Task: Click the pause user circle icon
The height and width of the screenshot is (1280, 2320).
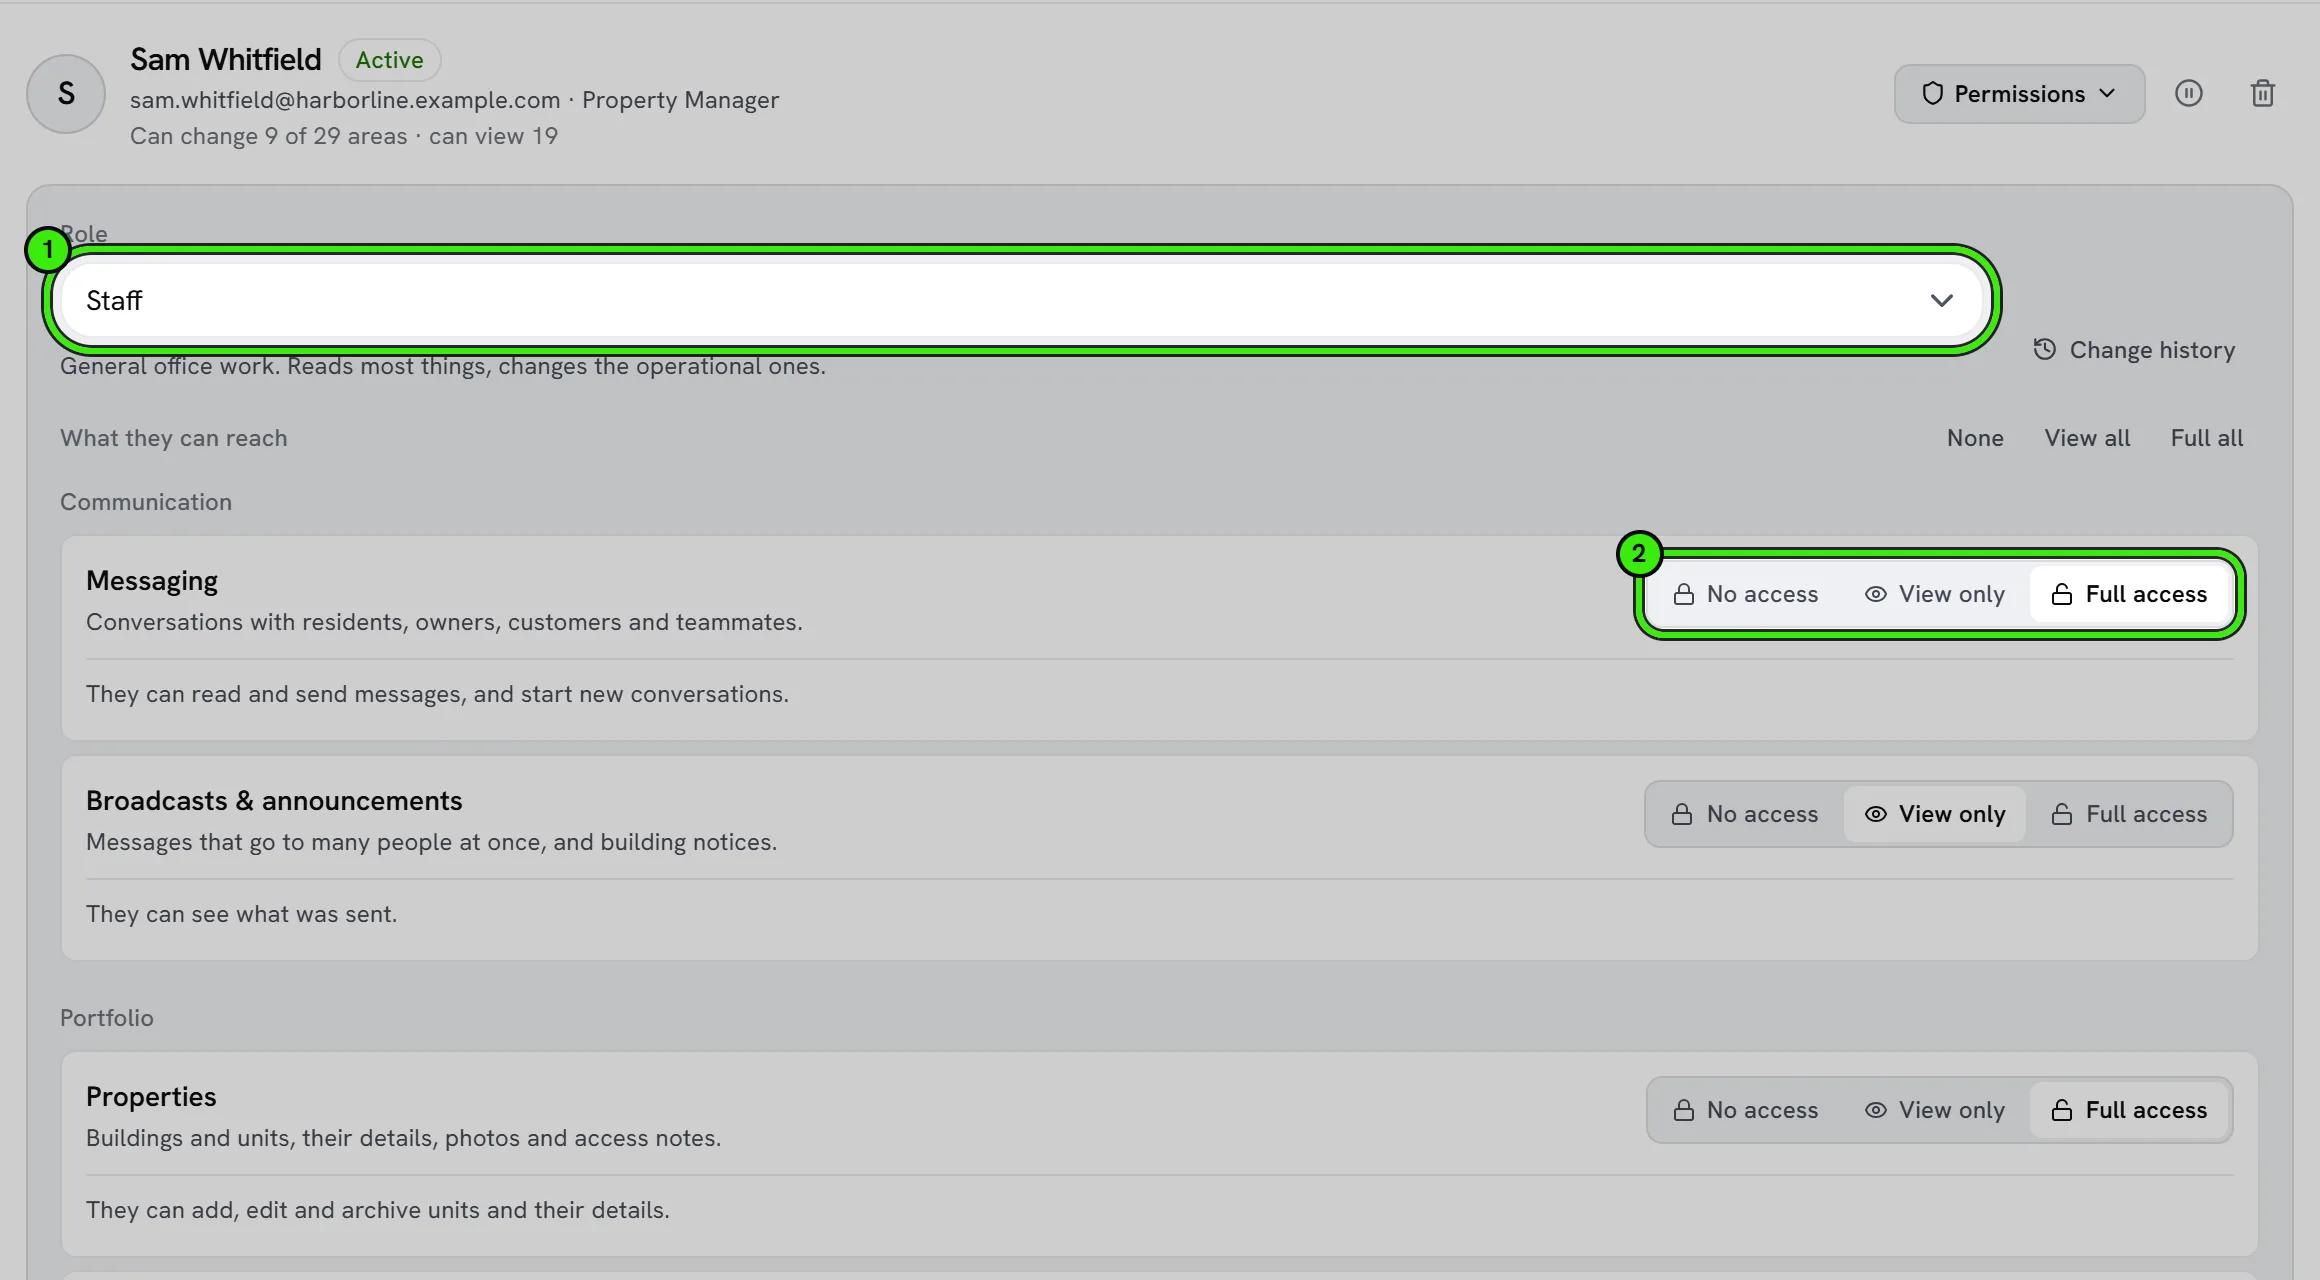Action: click(x=2188, y=93)
